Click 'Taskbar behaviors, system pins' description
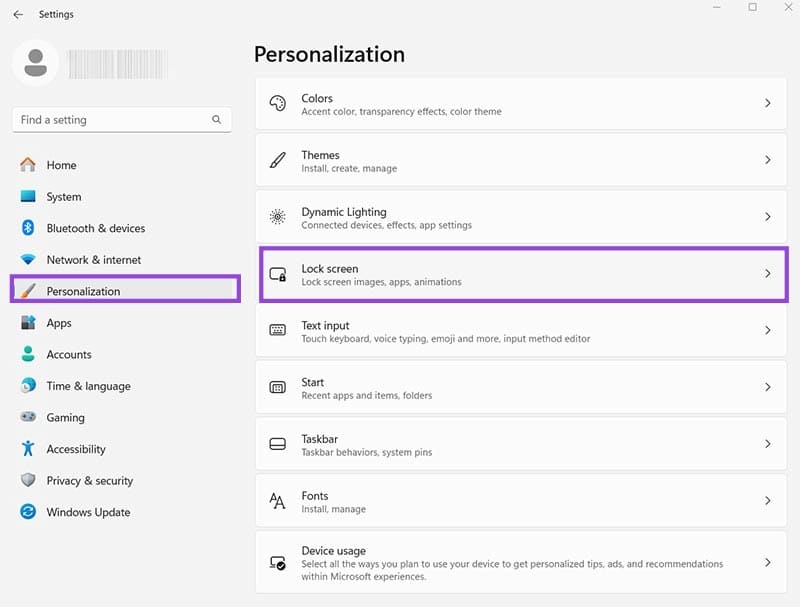800x607 pixels. pos(366,452)
